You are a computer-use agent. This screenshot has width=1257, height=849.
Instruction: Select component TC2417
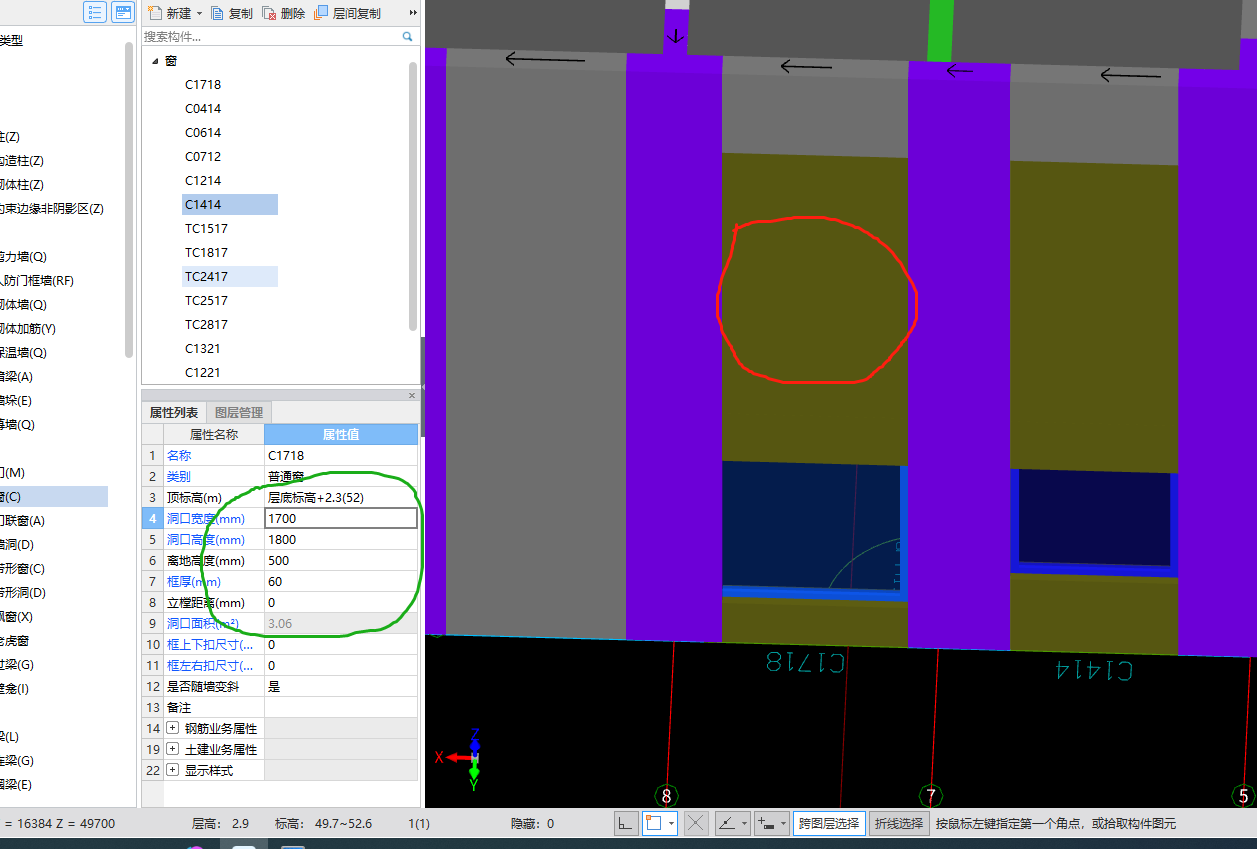pos(229,277)
